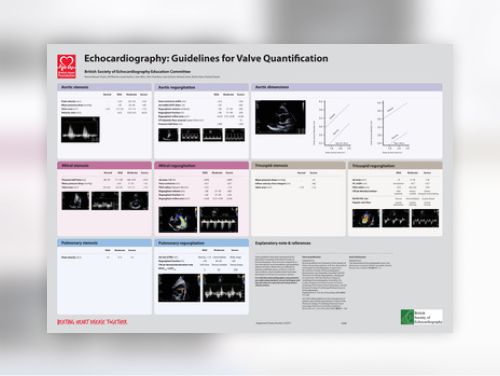Click the 'Tricuspid regurgitation' section header
Viewport: 500px width, 376px height.
[395, 165]
